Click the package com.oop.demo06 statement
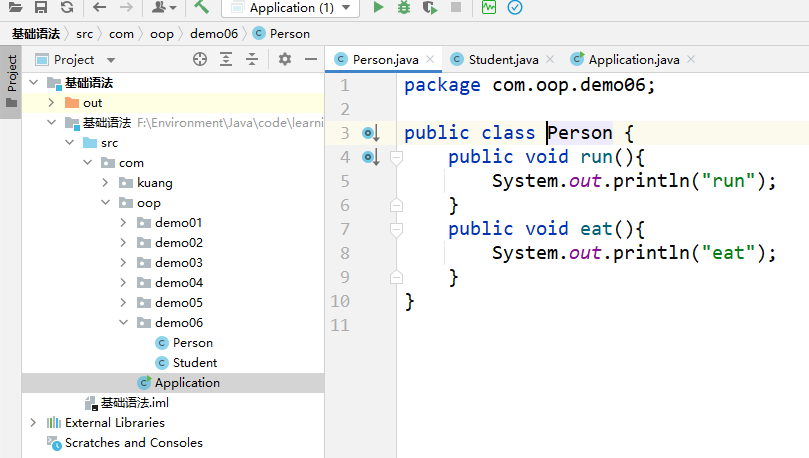This screenshot has width=809, height=458. [x=529, y=85]
